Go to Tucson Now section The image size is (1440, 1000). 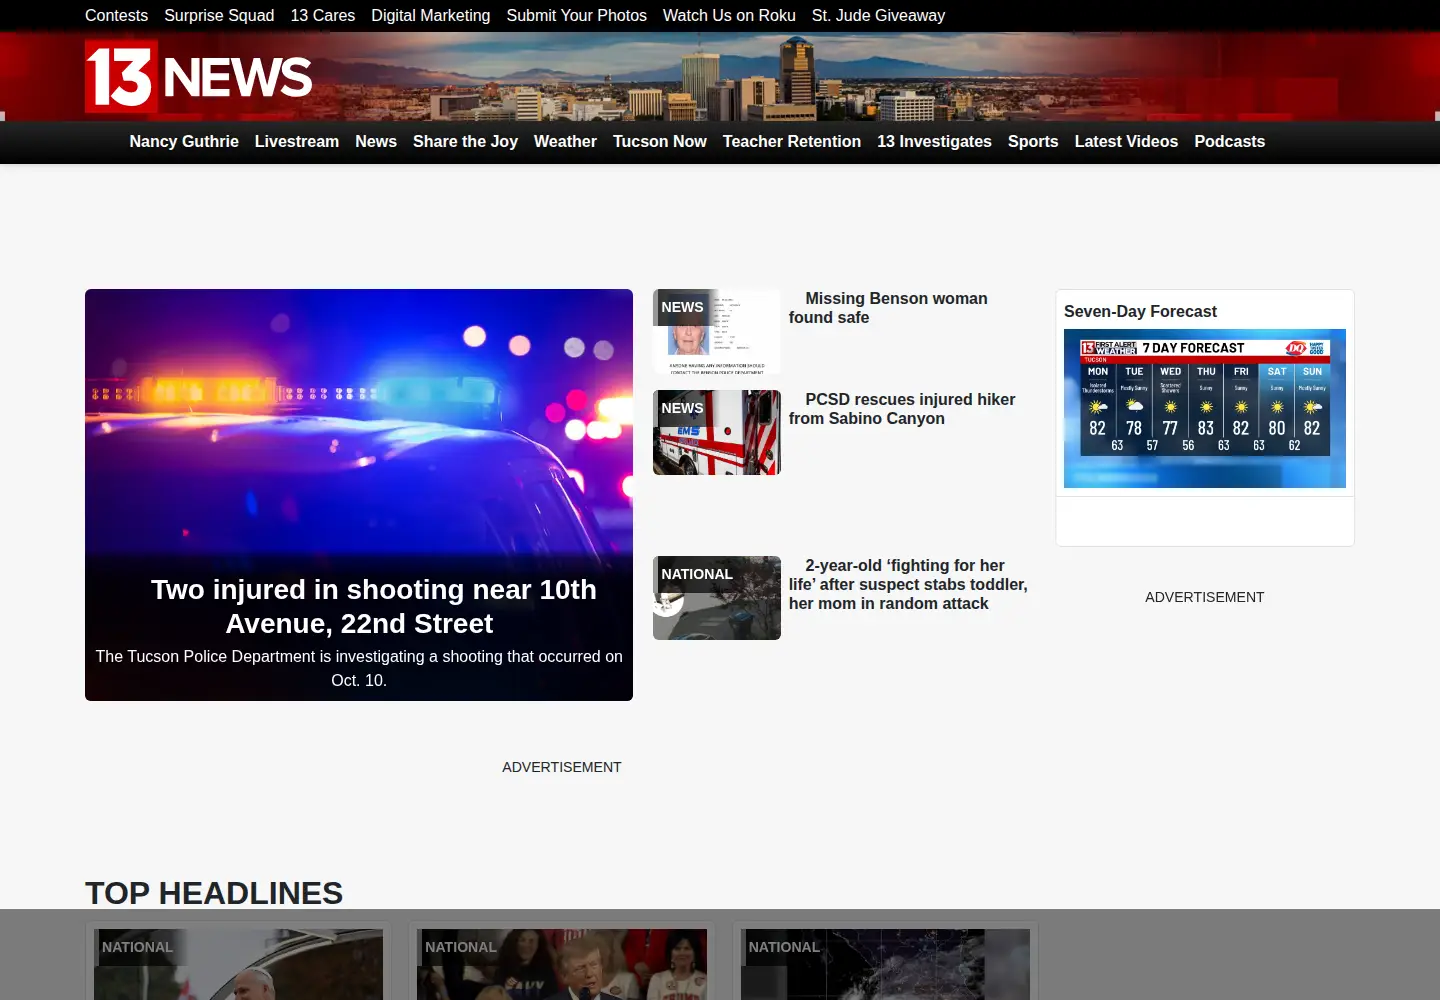[x=660, y=142]
